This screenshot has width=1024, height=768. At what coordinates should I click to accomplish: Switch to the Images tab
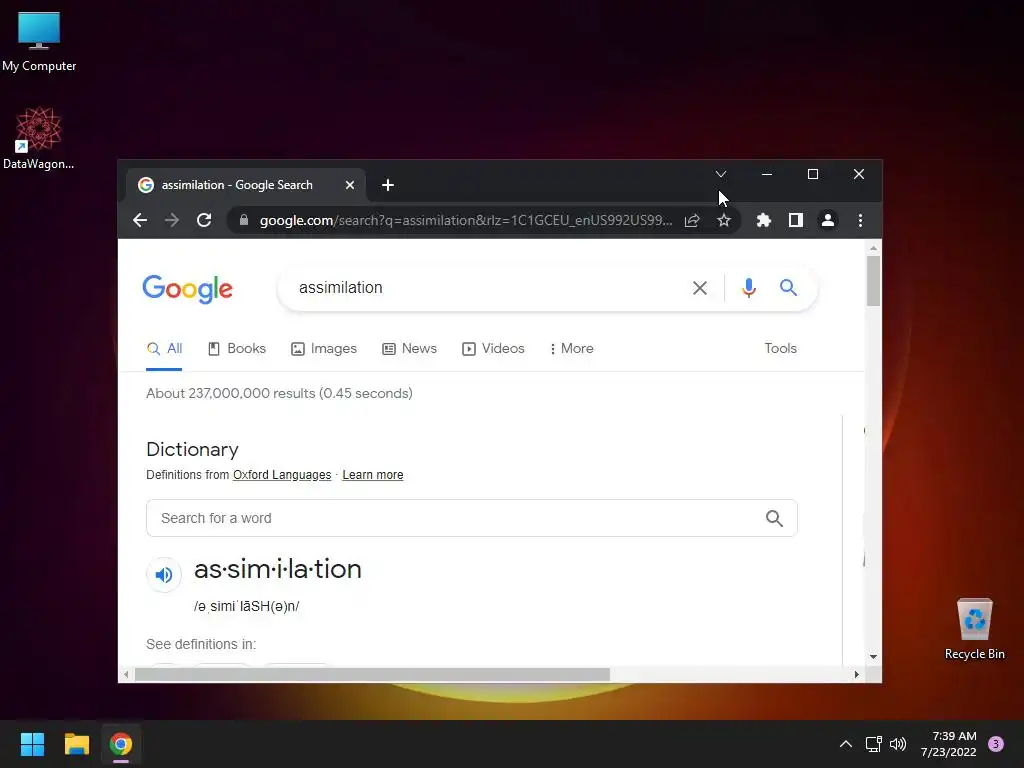tap(324, 349)
